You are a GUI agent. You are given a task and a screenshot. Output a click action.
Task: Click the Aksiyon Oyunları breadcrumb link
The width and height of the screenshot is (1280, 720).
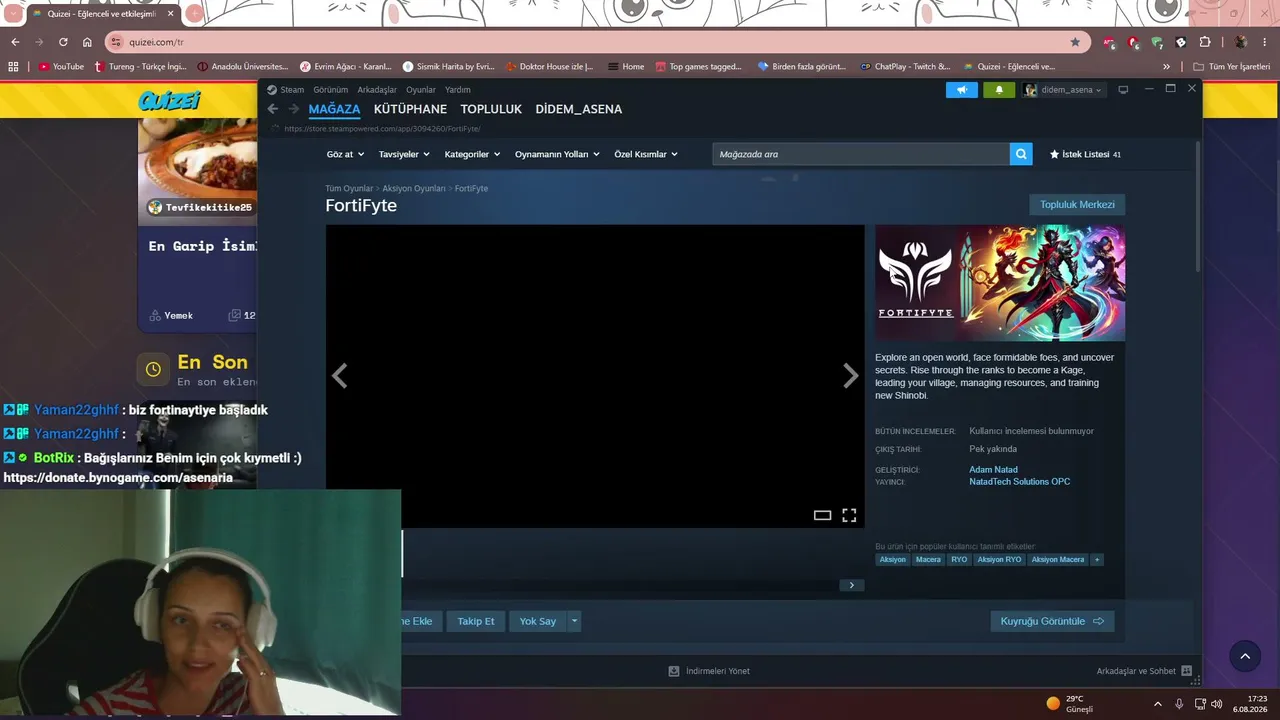[x=414, y=188]
